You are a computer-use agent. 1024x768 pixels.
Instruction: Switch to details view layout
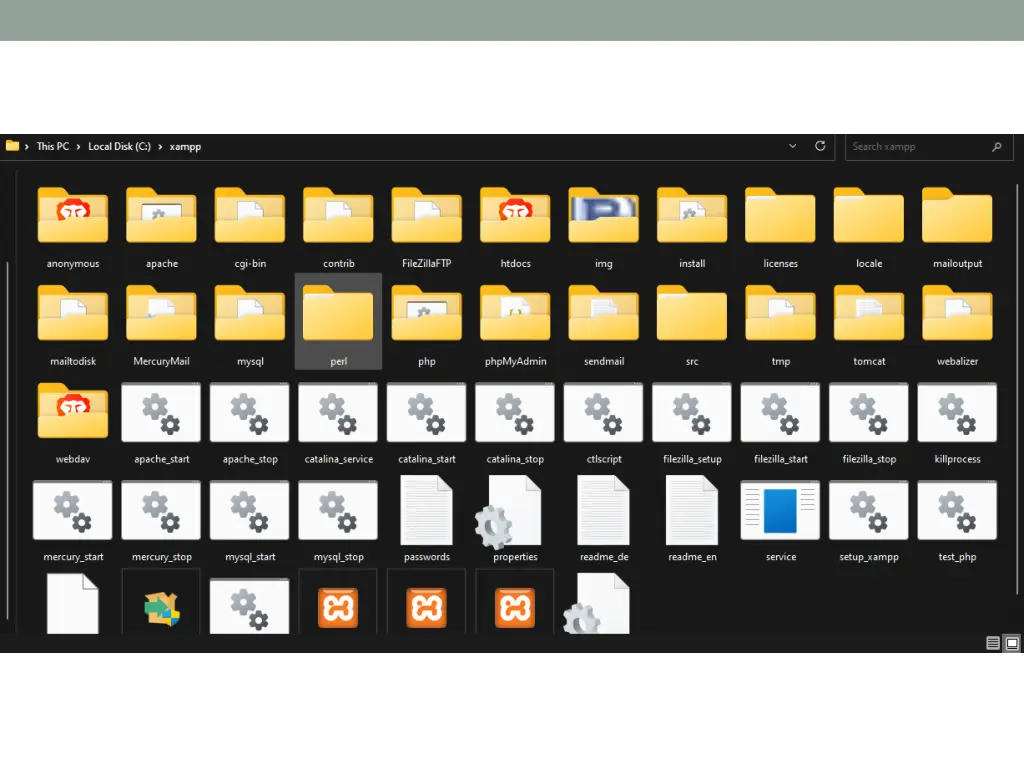pos(993,643)
